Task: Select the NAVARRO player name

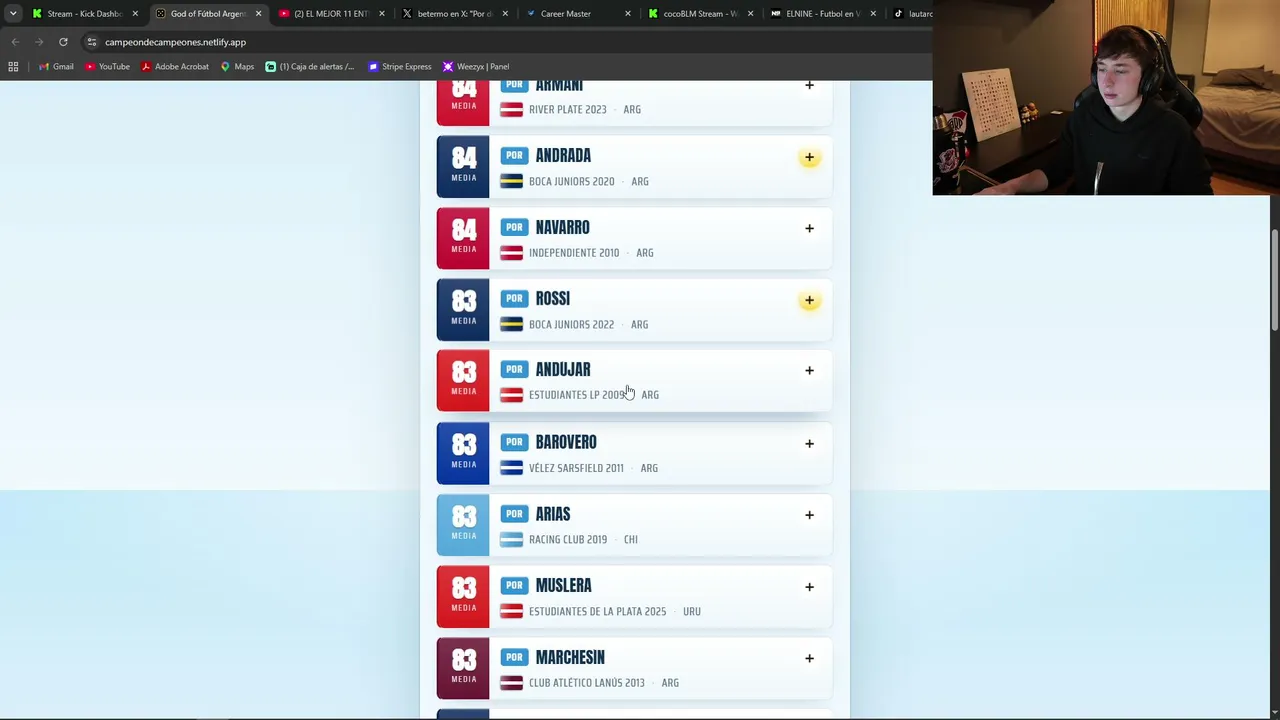Action: click(x=562, y=227)
